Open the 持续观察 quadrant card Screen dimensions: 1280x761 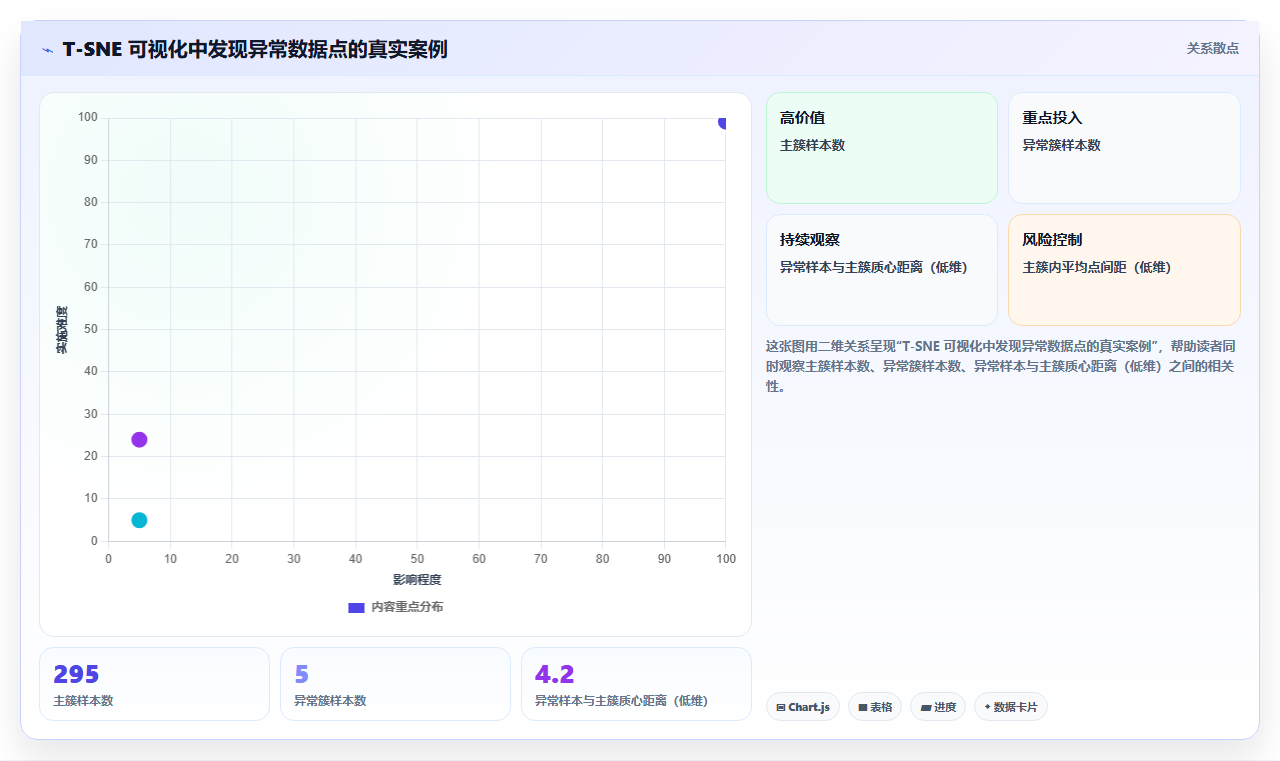(882, 270)
